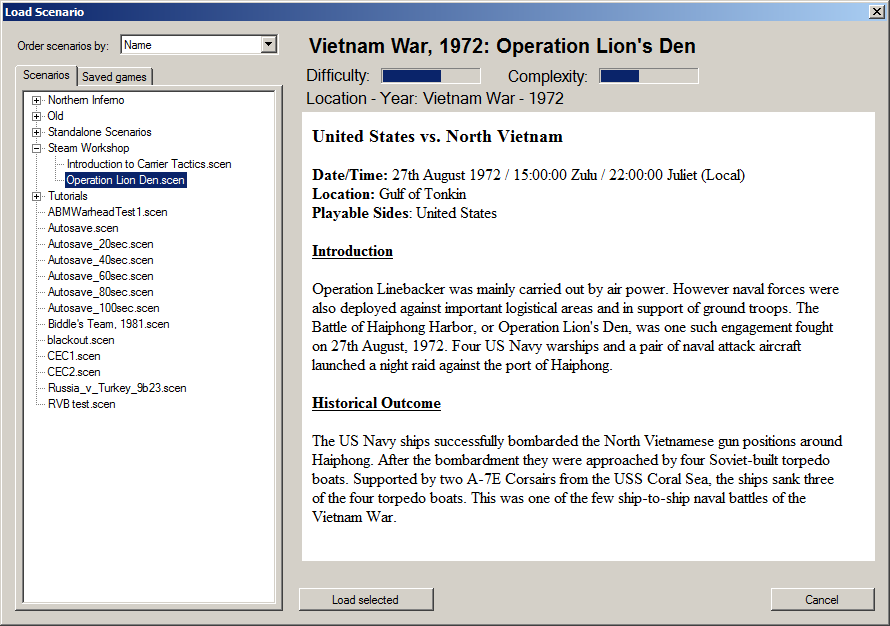Select Northern Inferno tree item
The height and width of the screenshot is (626, 890).
pos(86,100)
